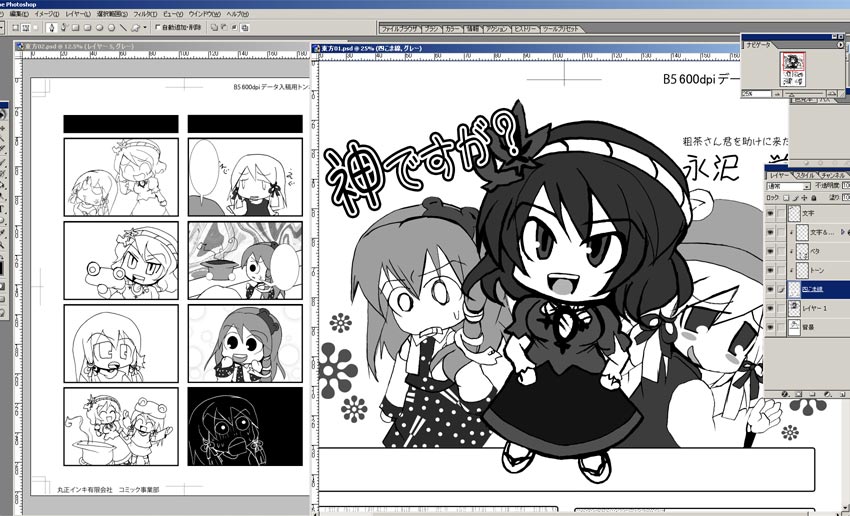Switch to the チャンネル tab
This screenshot has width=850, height=516.
point(833,176)
